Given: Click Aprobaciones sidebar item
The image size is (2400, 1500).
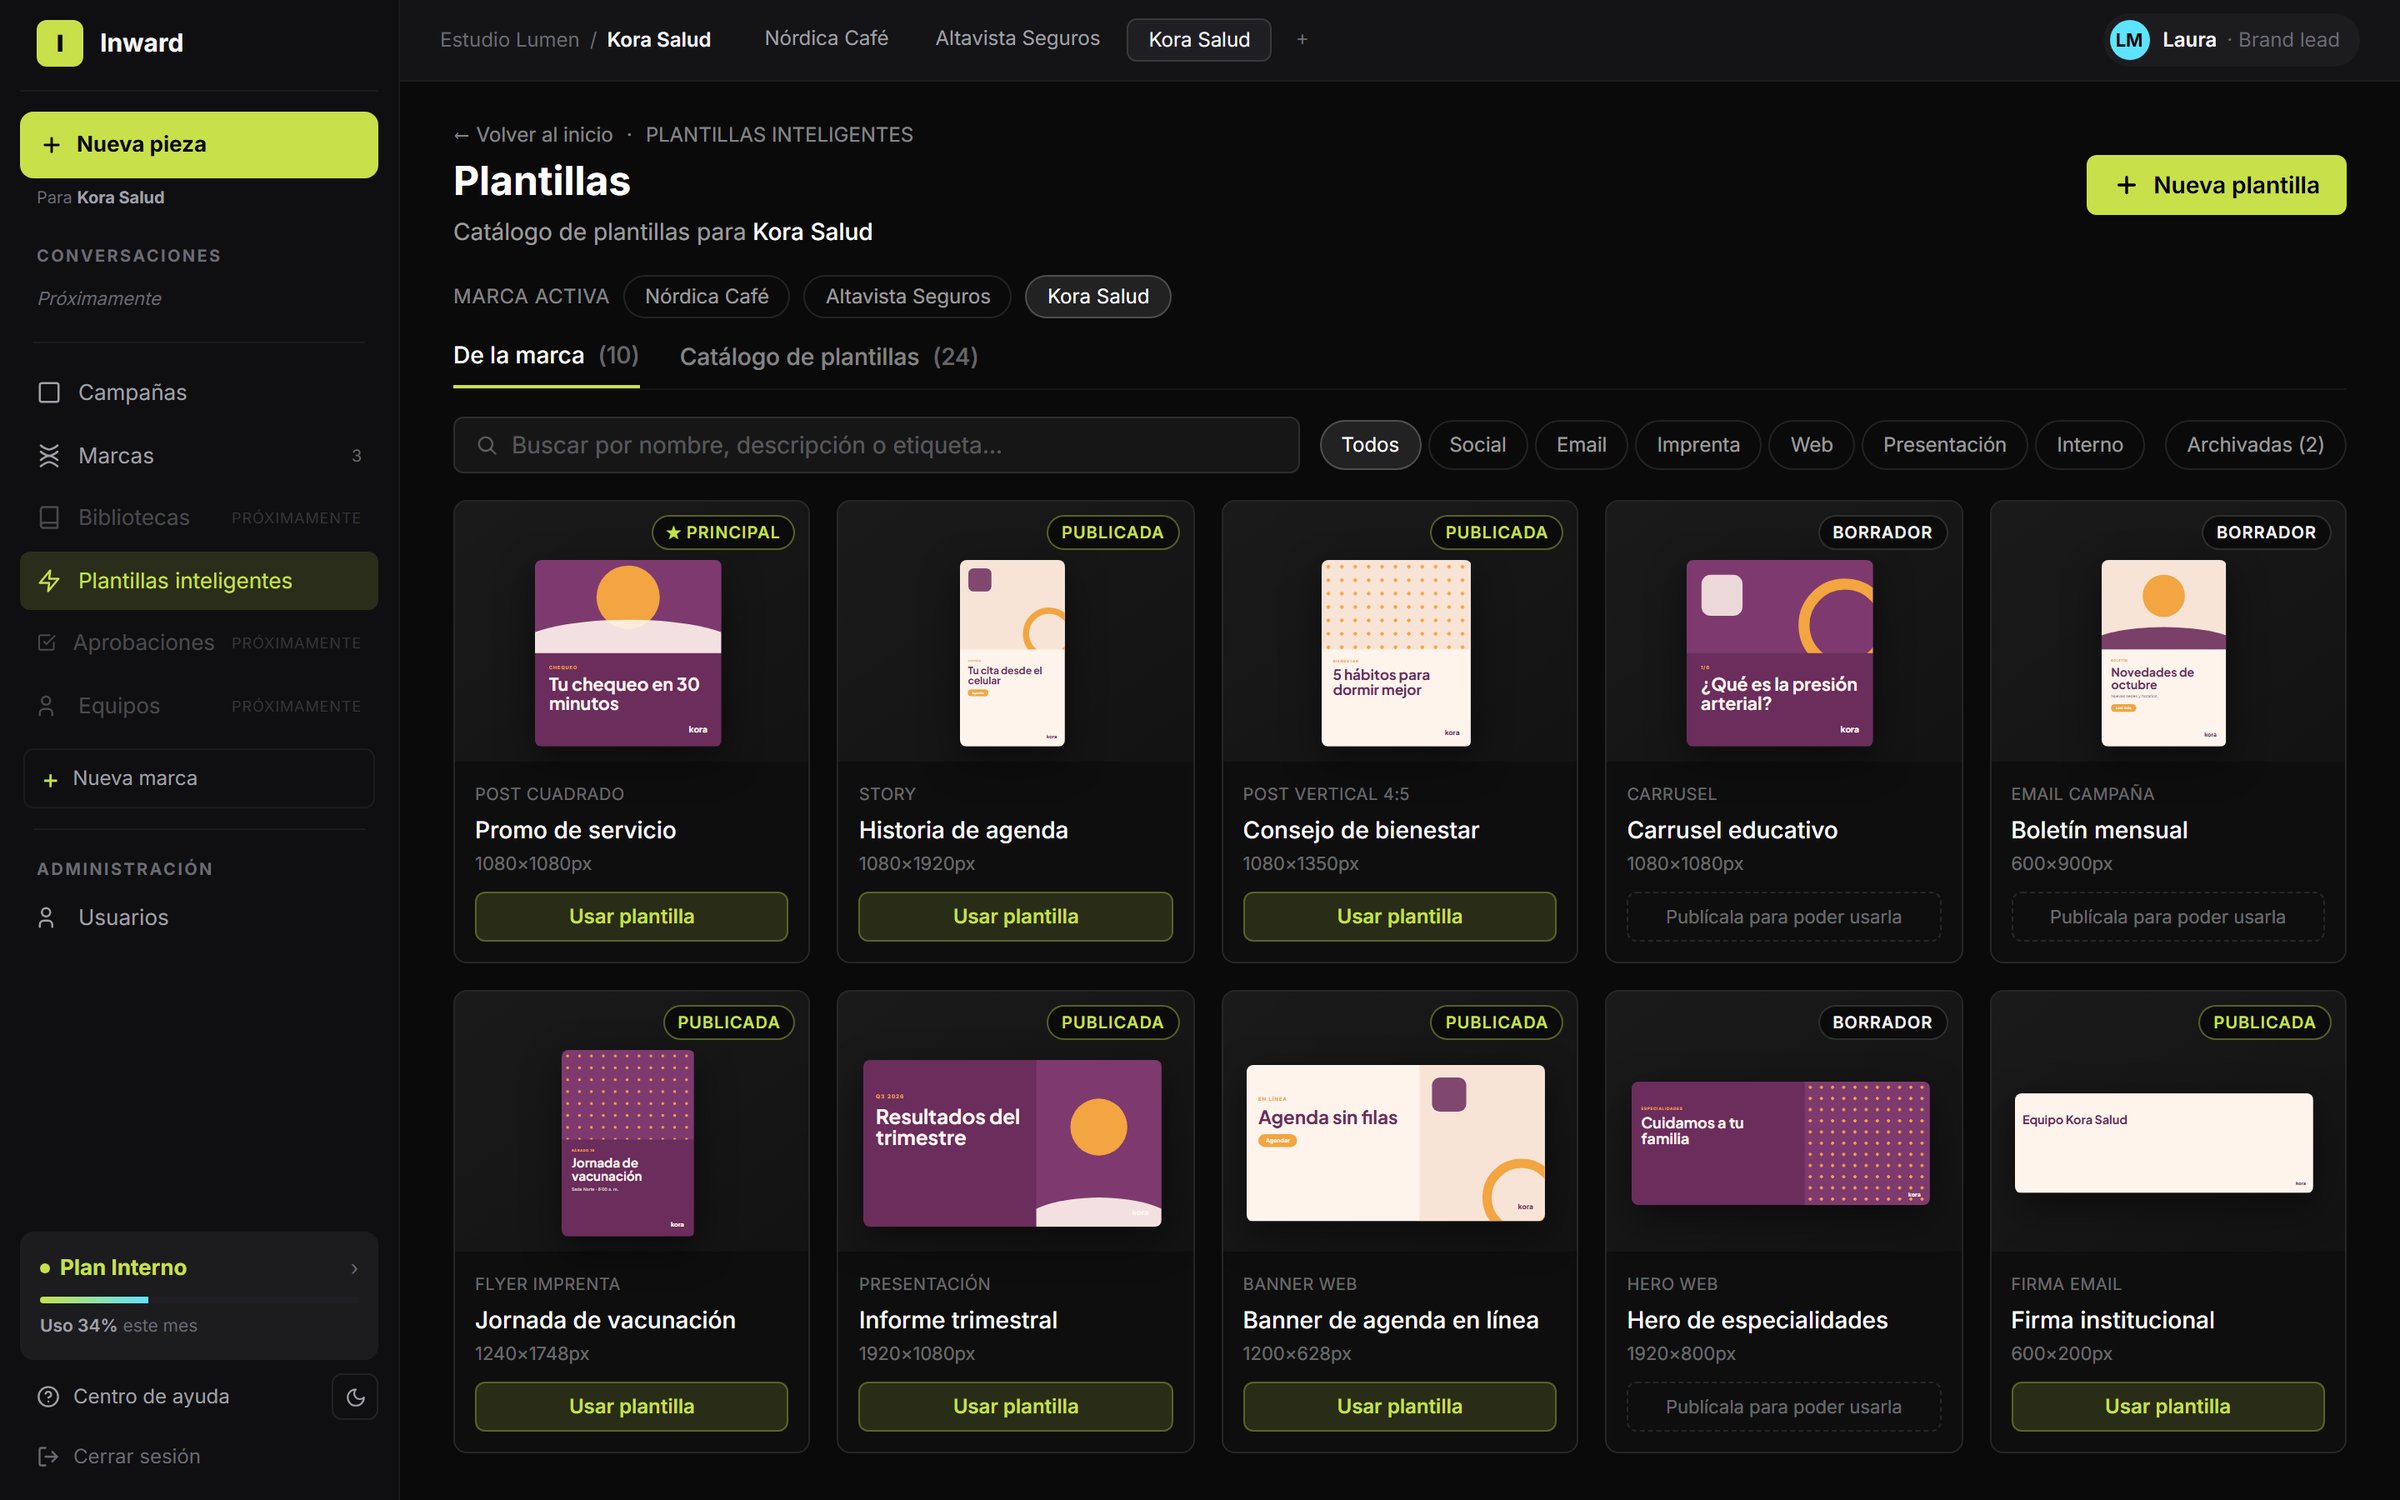Looking at the screenshot, I should (x=199, y=643).
